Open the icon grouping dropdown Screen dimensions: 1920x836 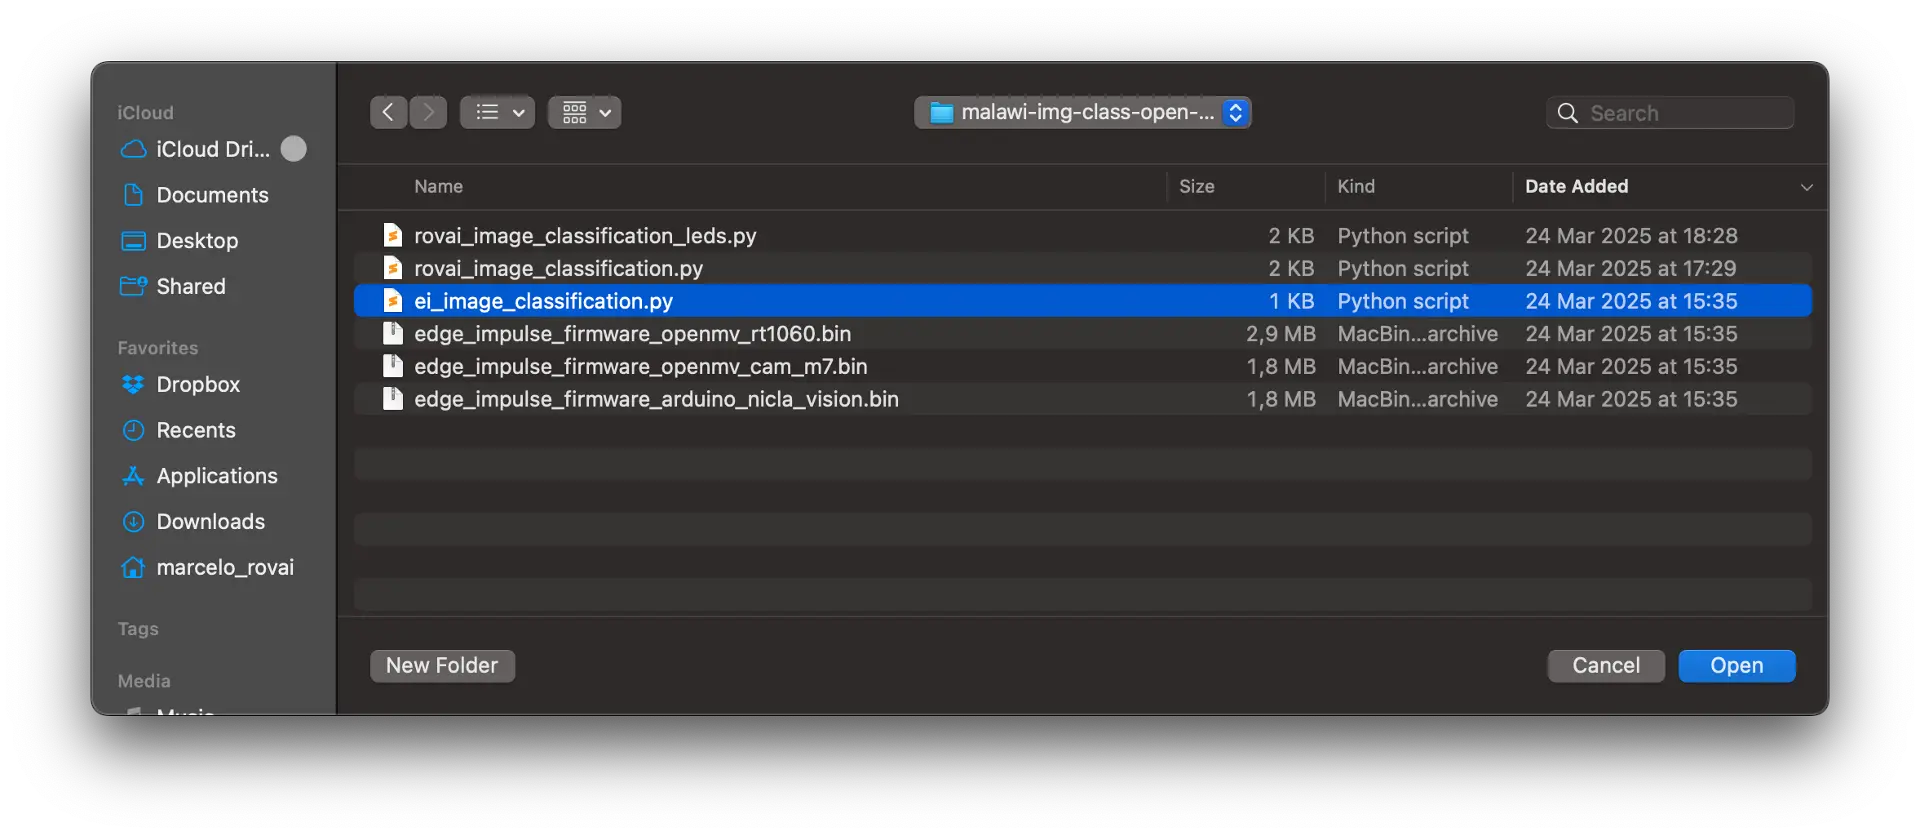585,113
